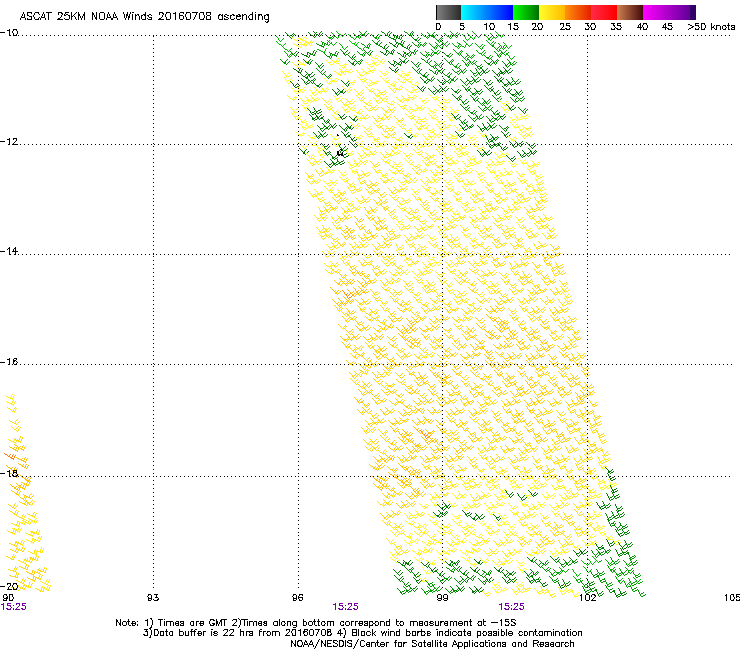The height and width of the screenshot is (650, 740).
Task: Click the cyan-blue 5-15 knots color band
Action: (x=487, y=12)
